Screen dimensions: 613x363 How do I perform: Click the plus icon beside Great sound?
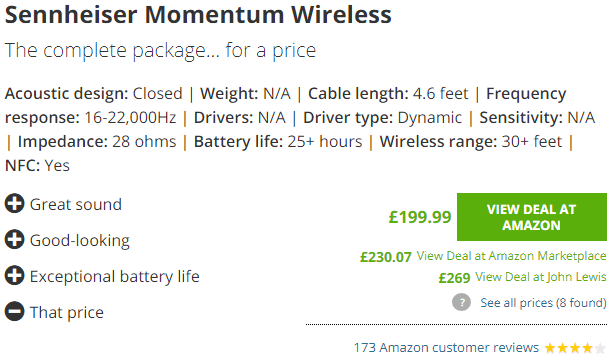(x=14, y=204)
